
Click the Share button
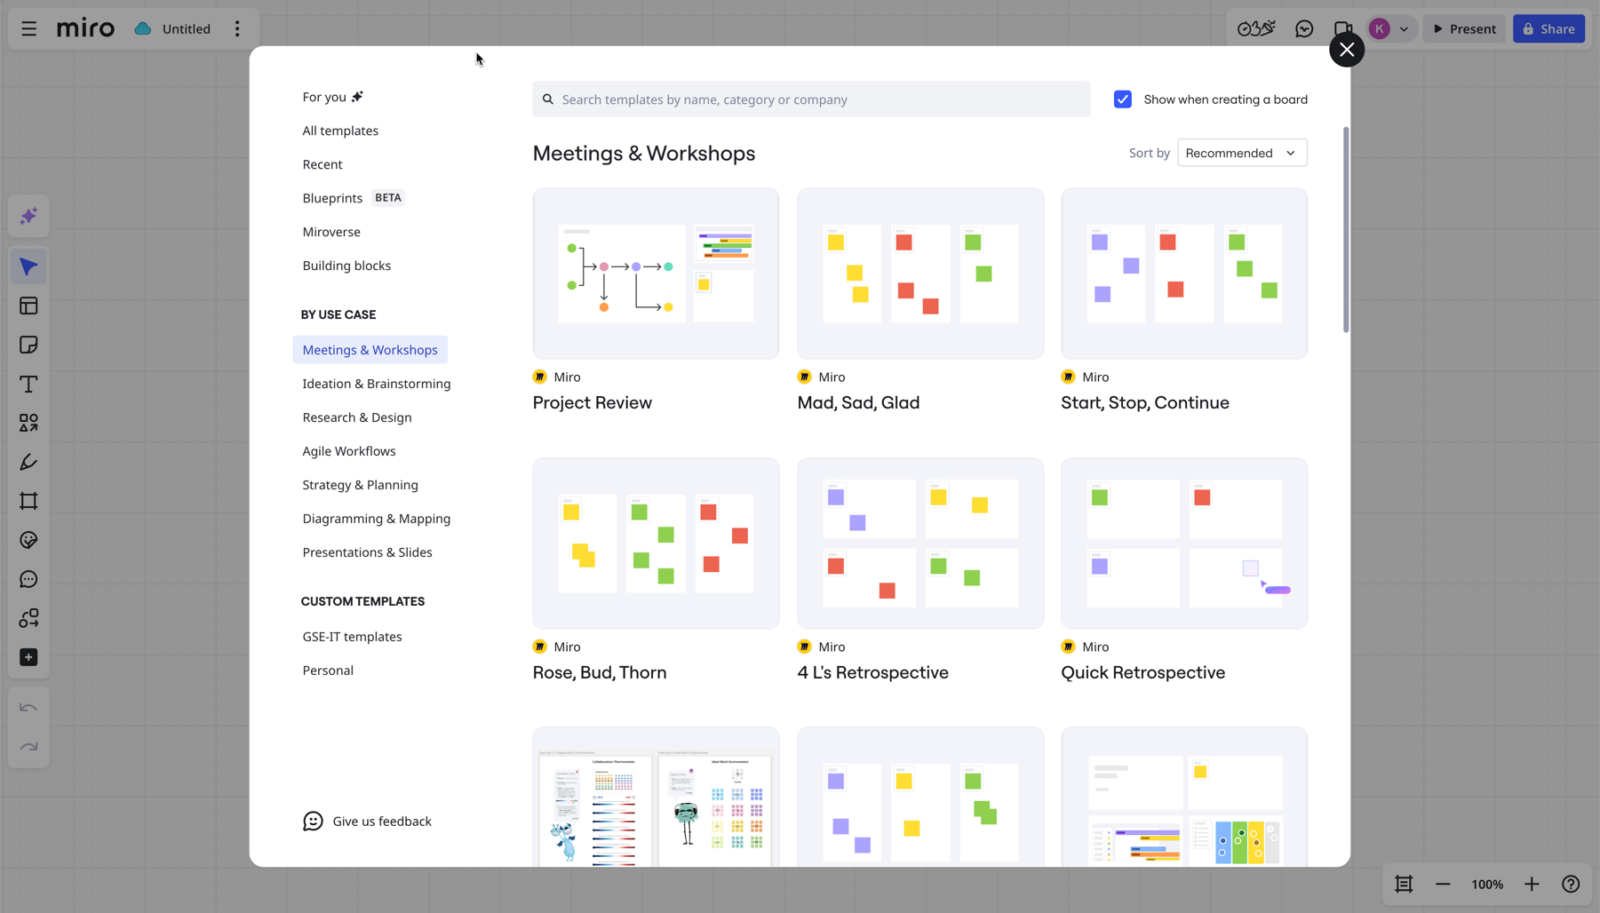[1548, 29]
